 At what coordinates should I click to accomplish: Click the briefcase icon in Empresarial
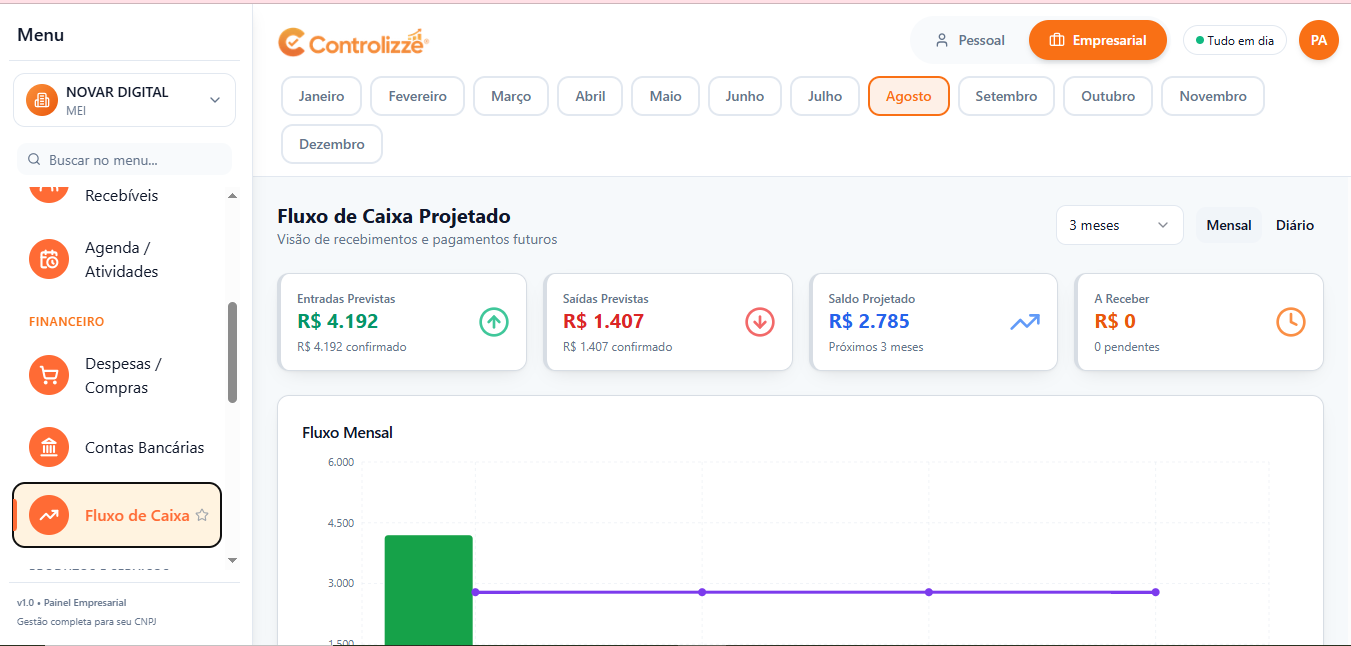[1057, 41]
